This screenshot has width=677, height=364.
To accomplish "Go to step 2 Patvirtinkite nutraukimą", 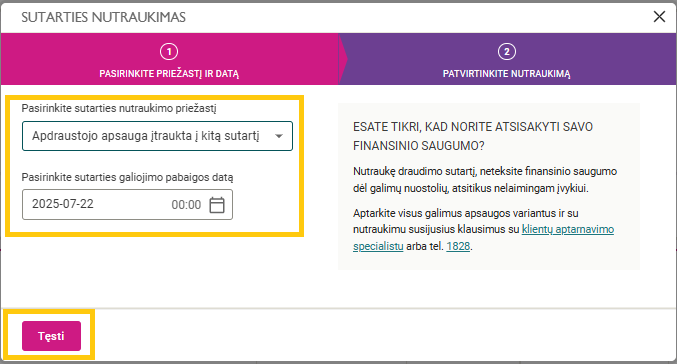I will pyautogui.click(x=506, y=59).
